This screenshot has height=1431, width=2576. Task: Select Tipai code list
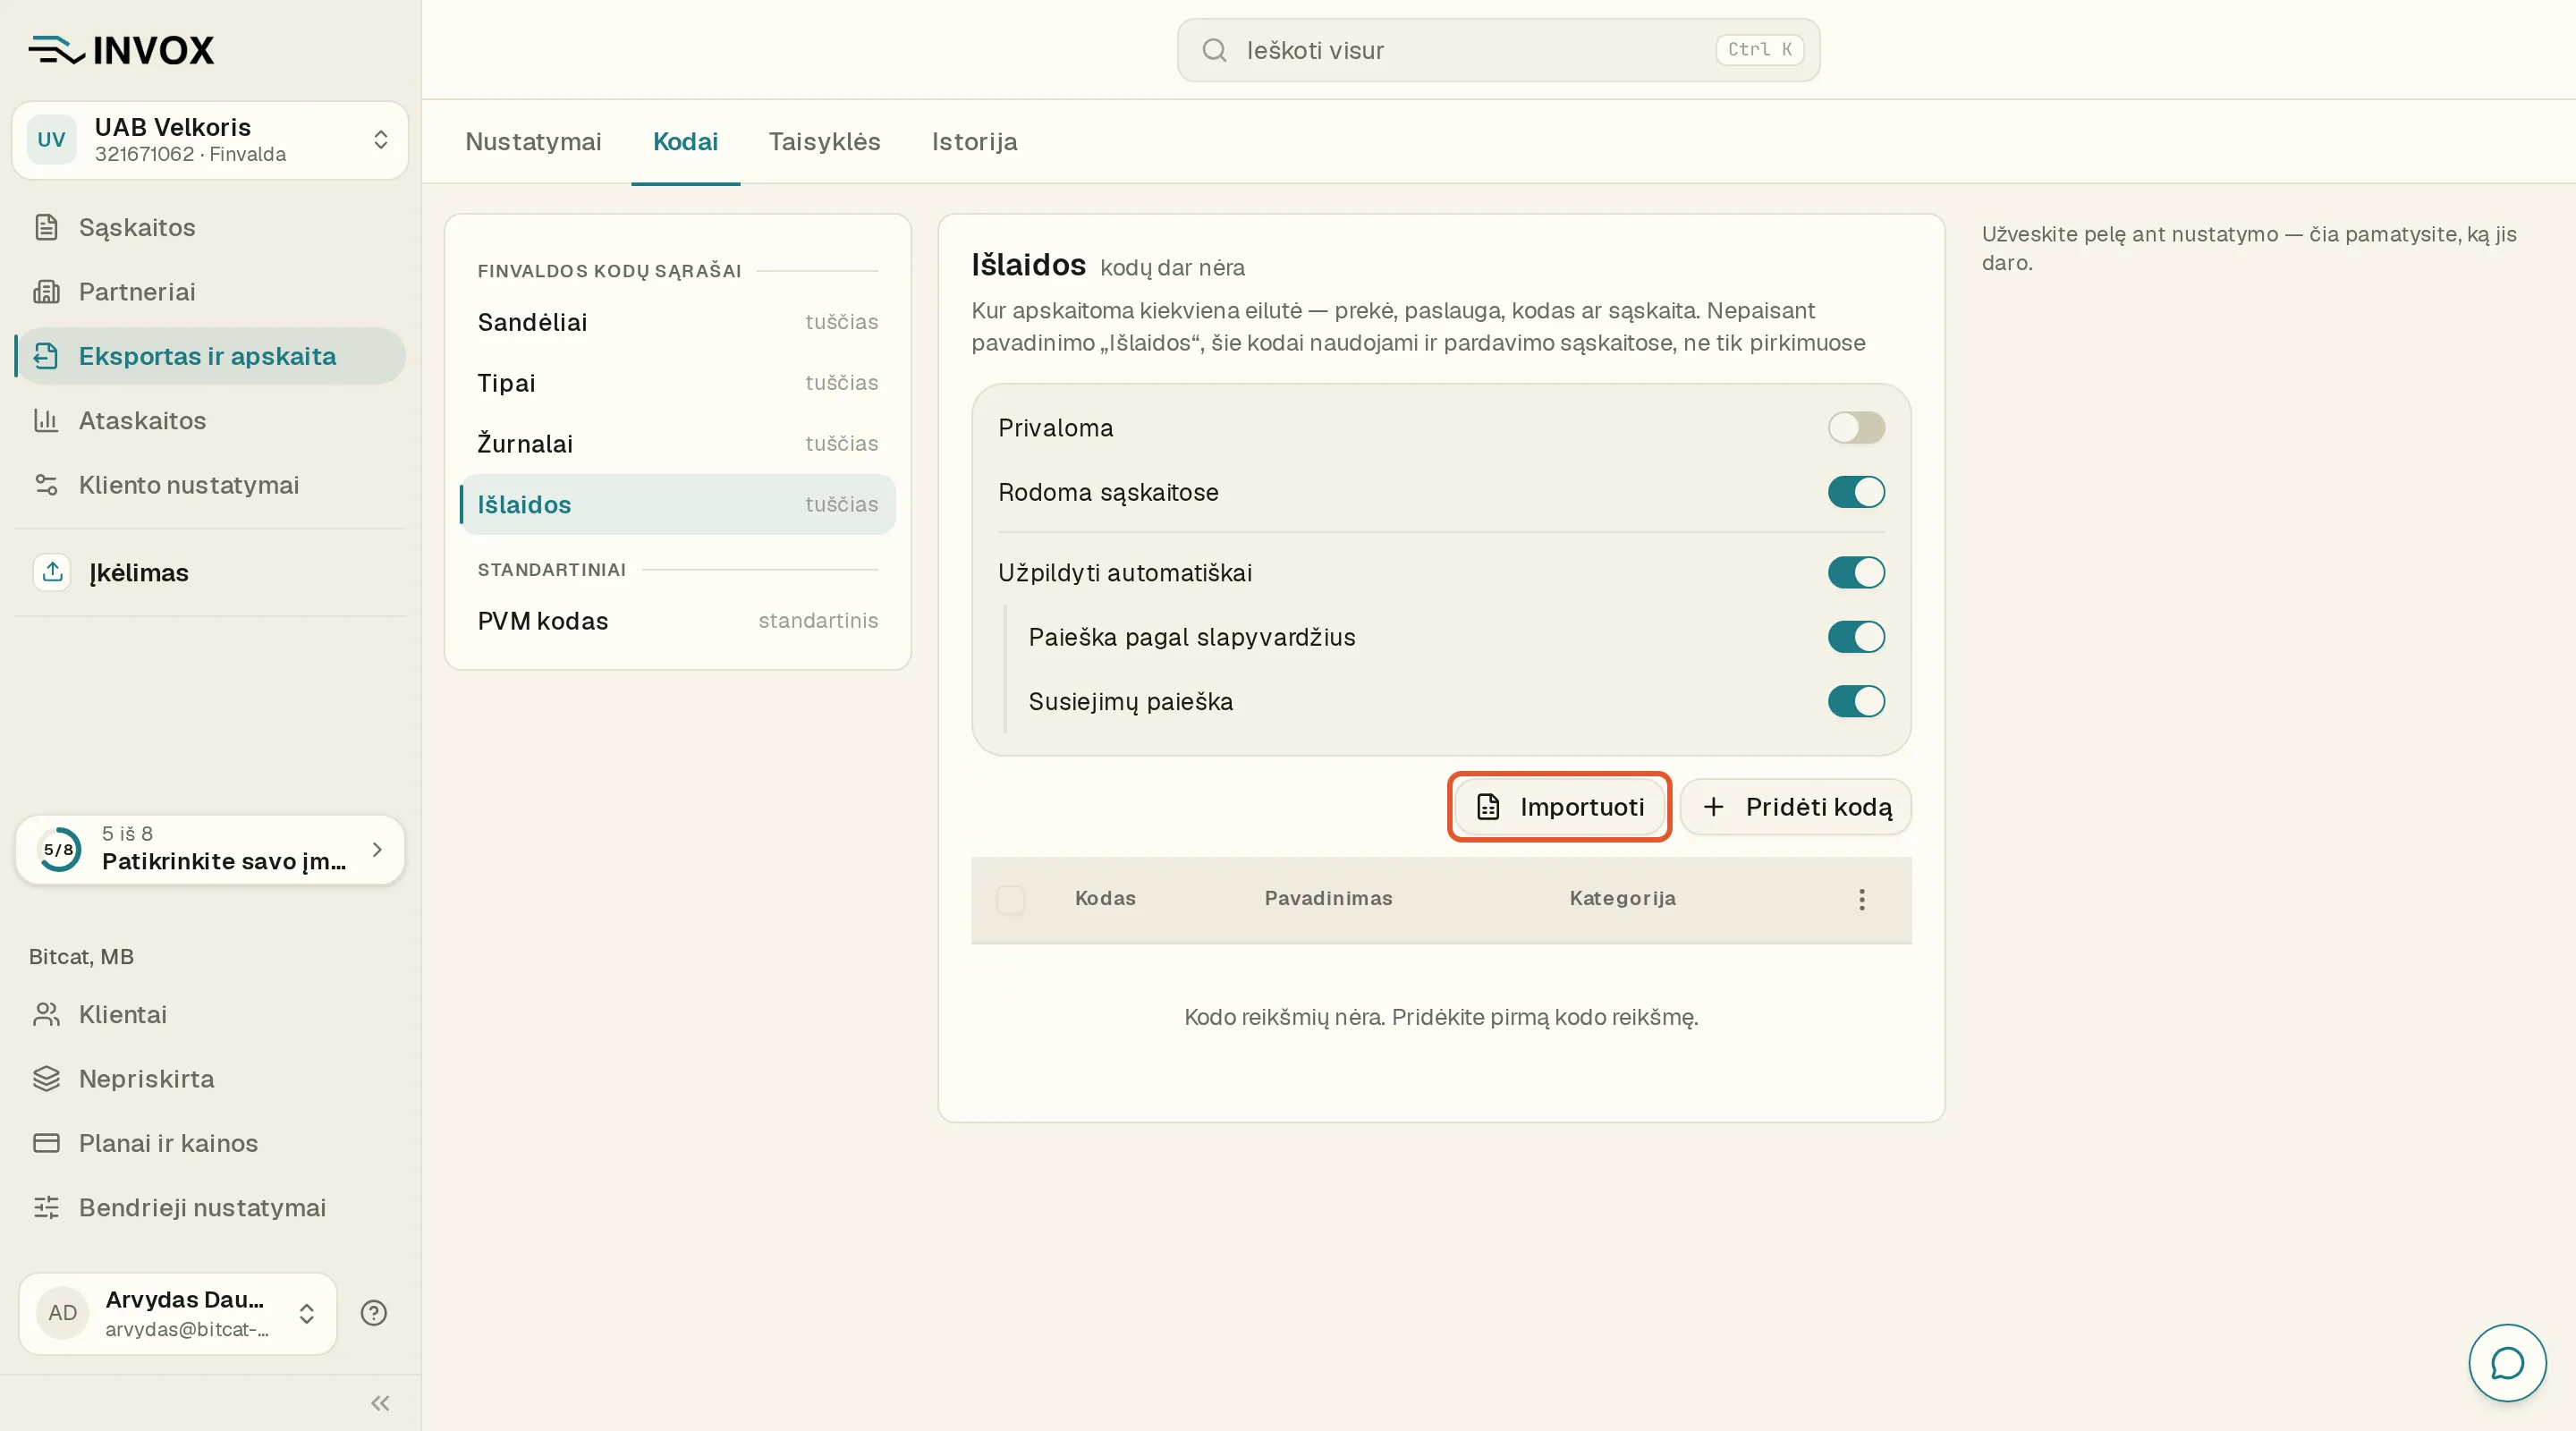click(x=677, y=383)
